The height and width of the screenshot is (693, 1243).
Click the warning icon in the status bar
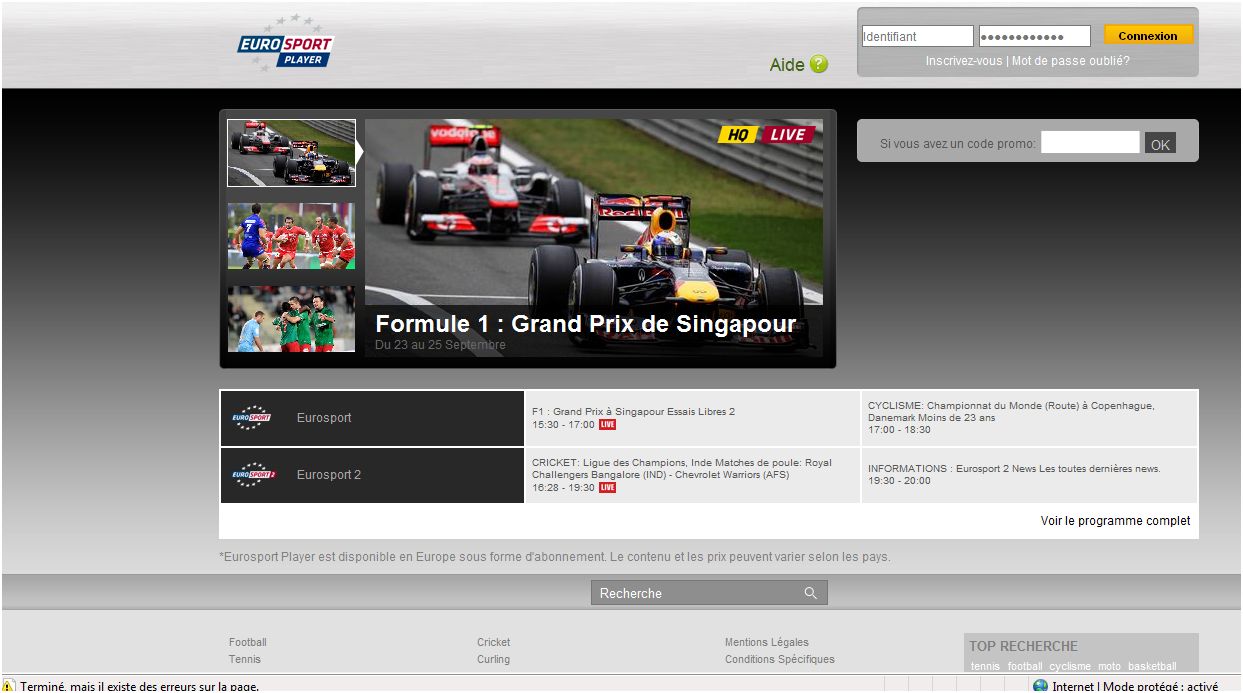(x=9, y=686)
